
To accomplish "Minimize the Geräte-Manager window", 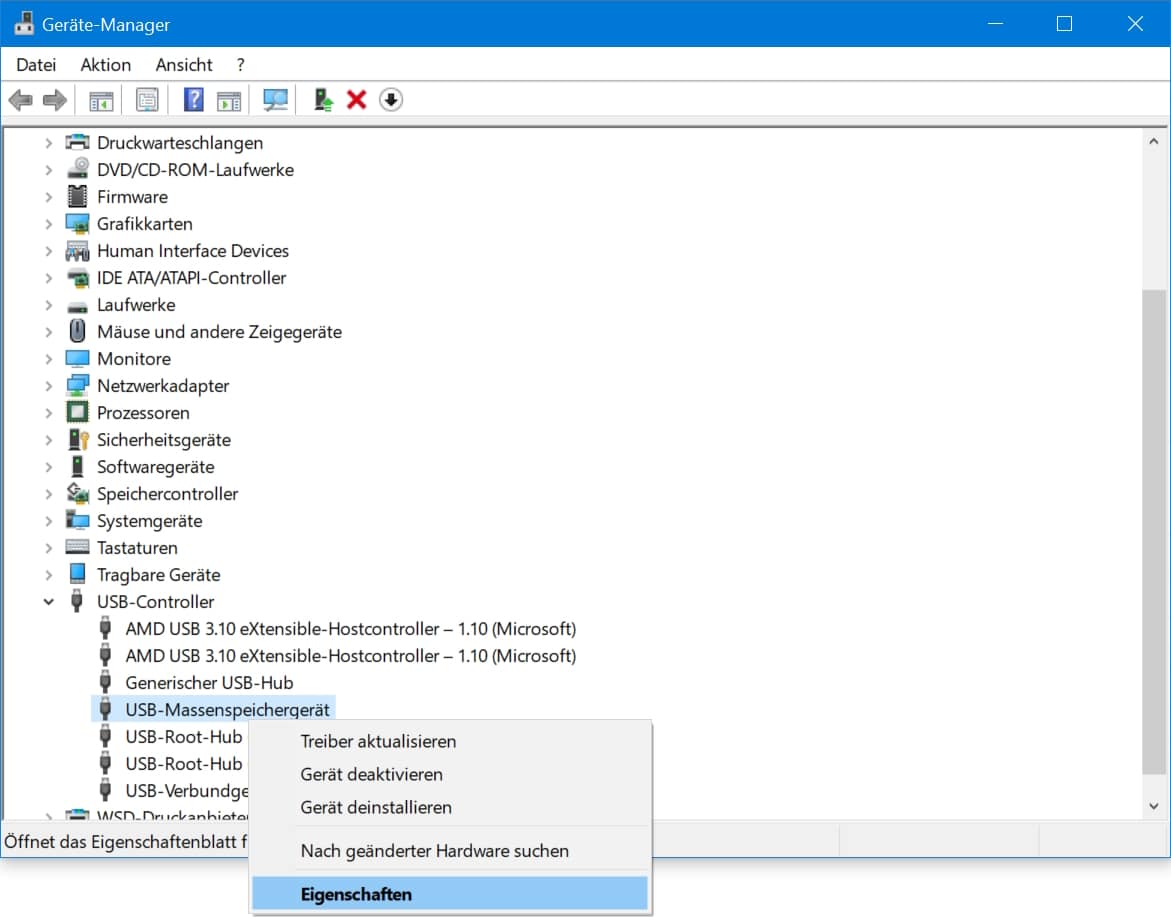I will [995, 24].
